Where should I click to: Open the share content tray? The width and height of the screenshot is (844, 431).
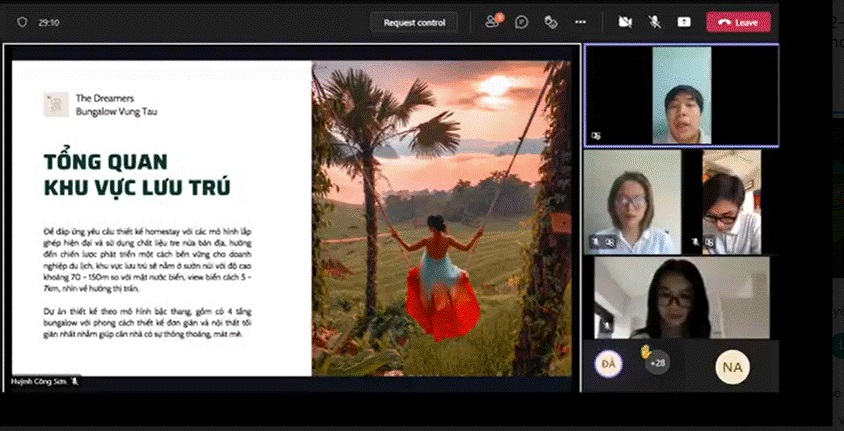684,22
